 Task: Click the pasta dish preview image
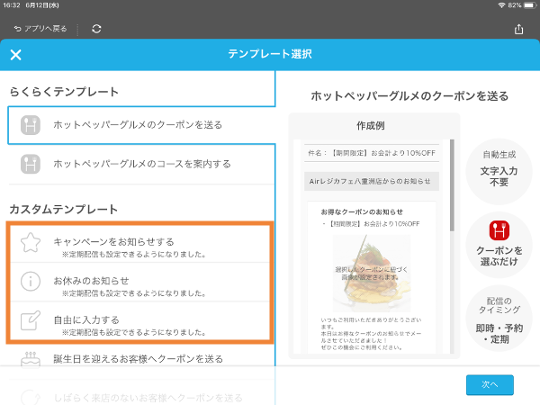372,273
